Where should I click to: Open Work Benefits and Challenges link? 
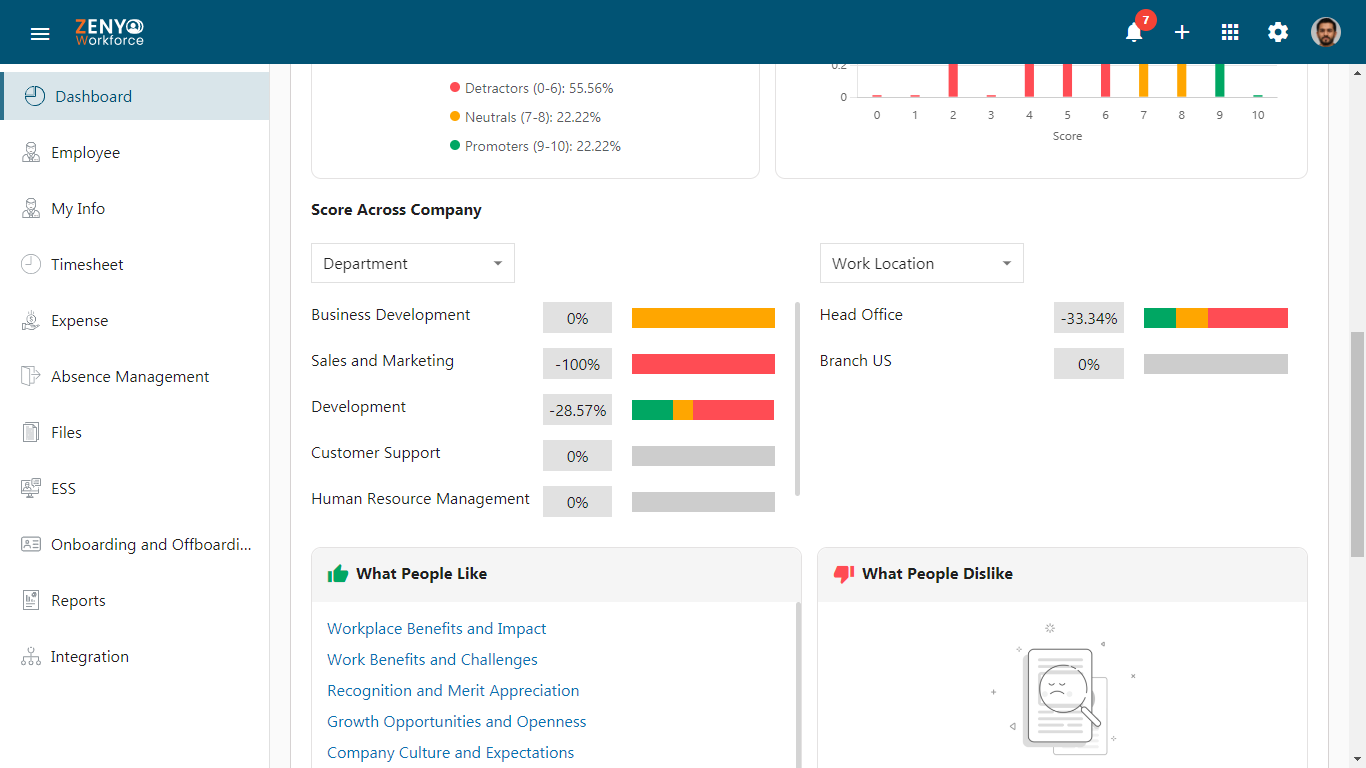tap(432, 660)
